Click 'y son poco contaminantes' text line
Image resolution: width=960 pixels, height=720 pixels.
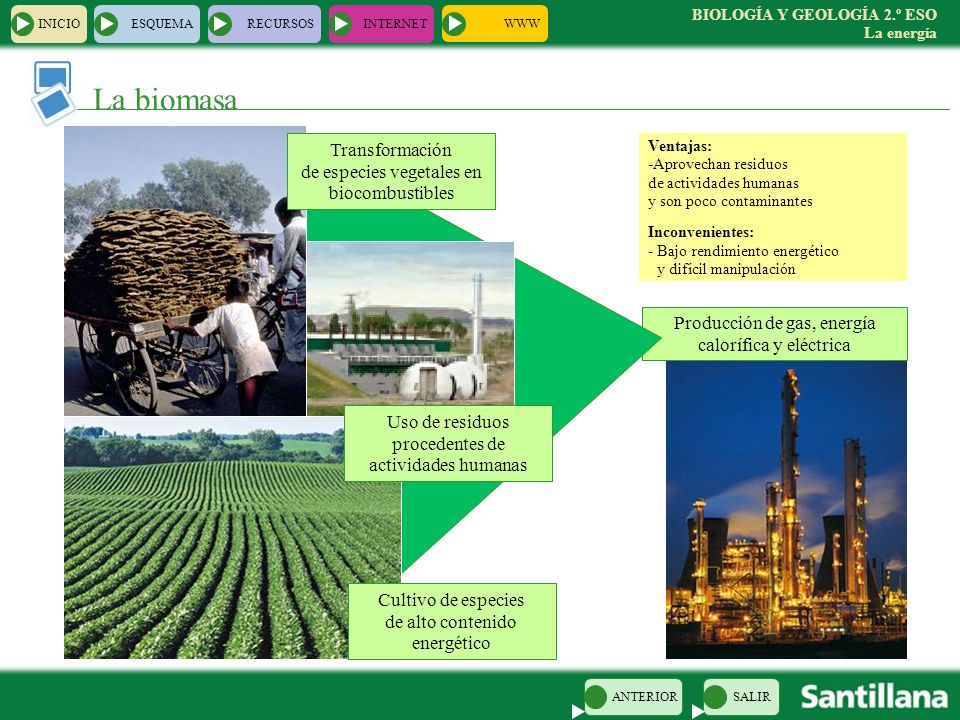click(x=730, y=201)
